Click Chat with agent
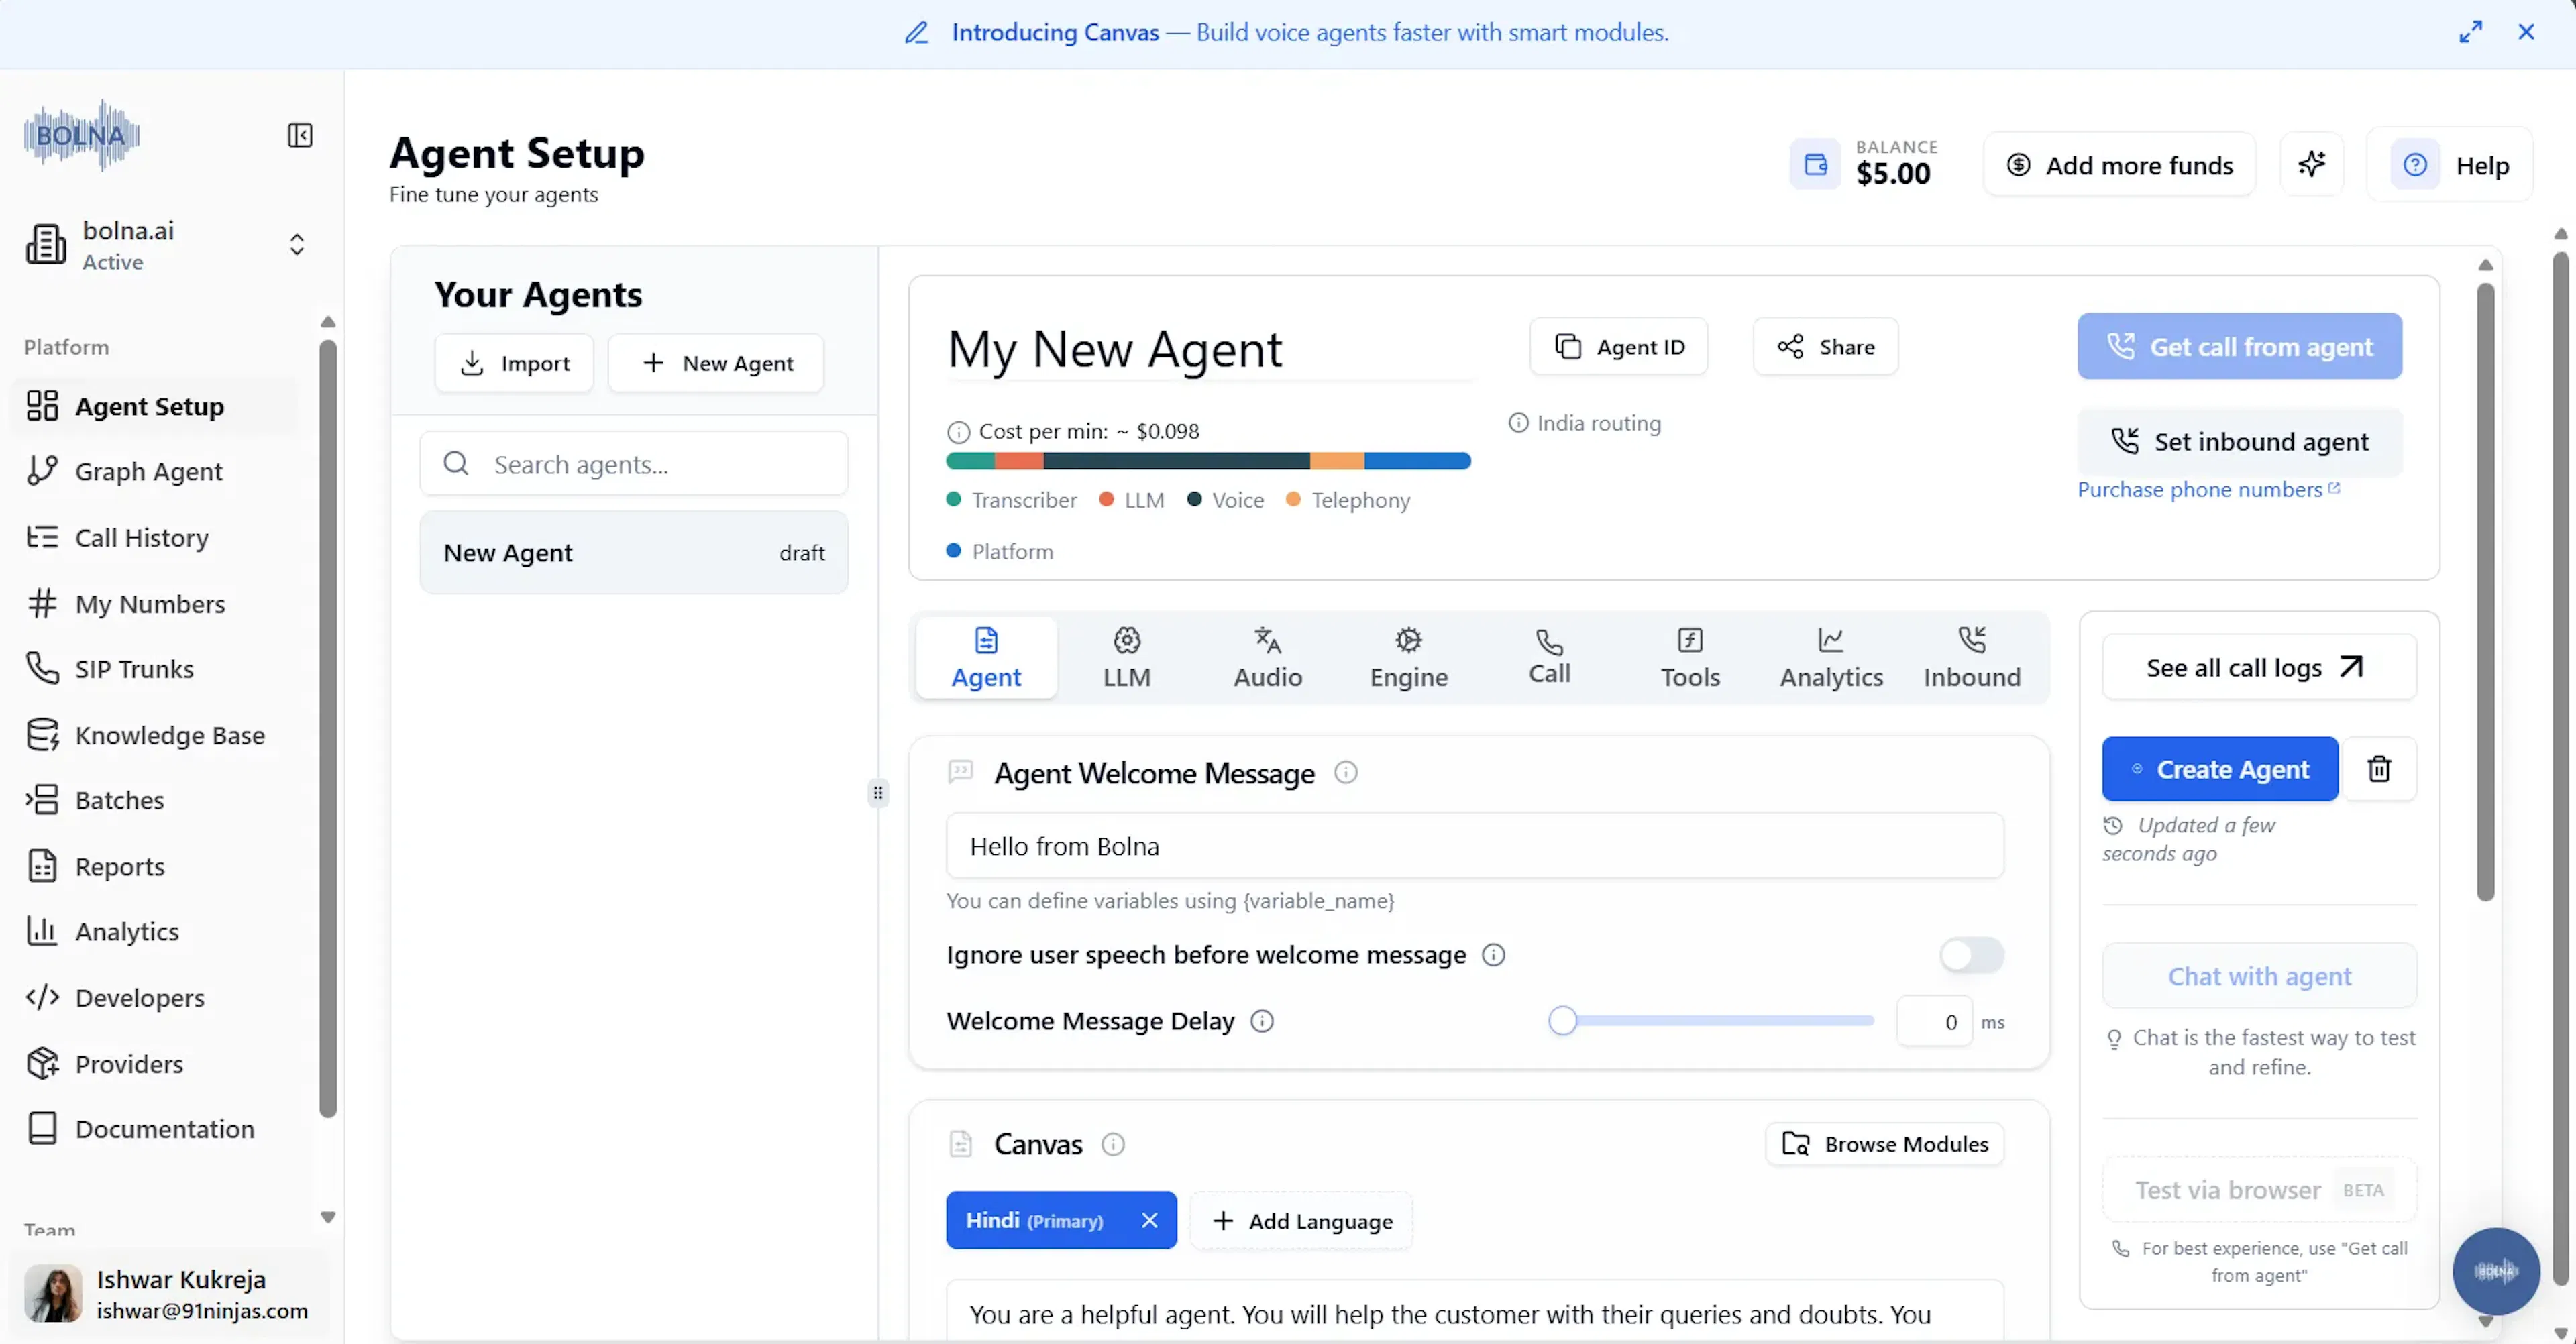This screenshot has width=2576, height=1344. (2259, 976)
